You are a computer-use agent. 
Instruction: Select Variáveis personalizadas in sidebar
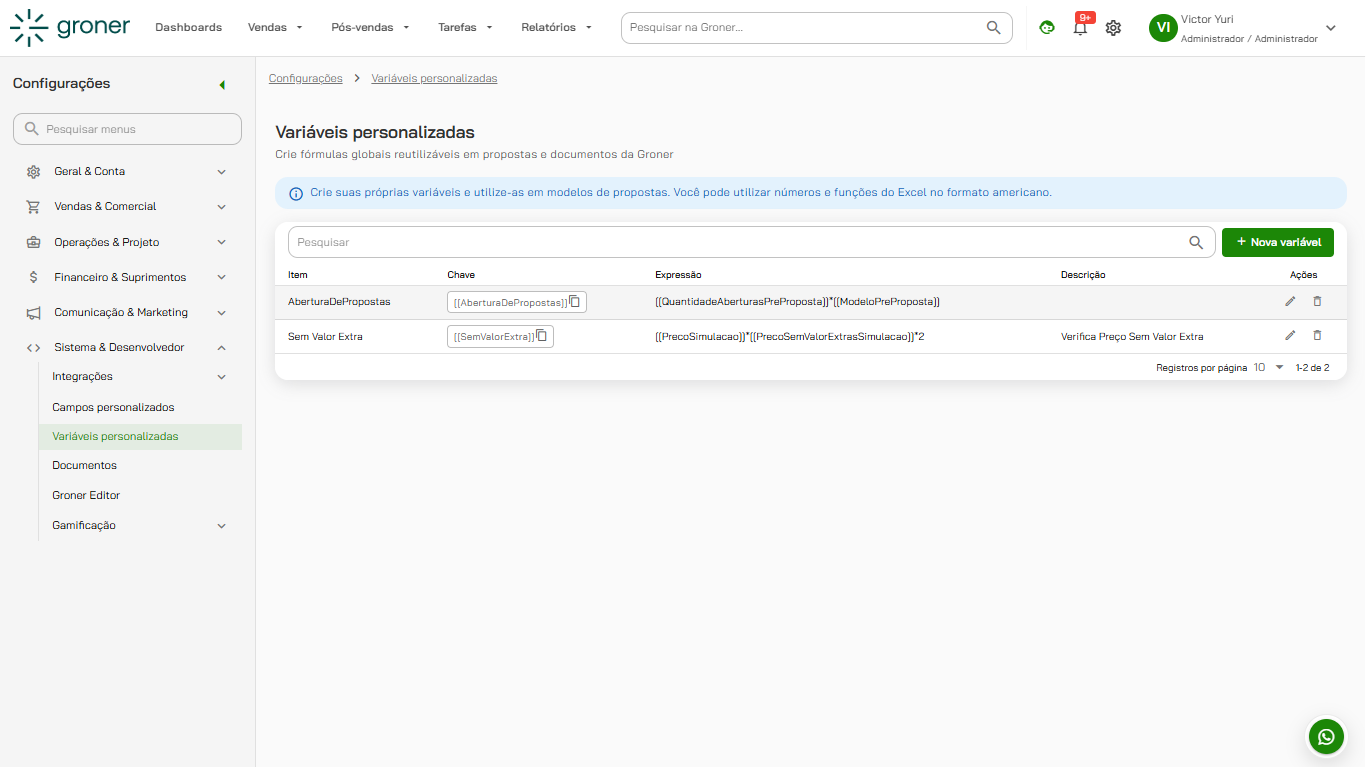pos(140,437)
